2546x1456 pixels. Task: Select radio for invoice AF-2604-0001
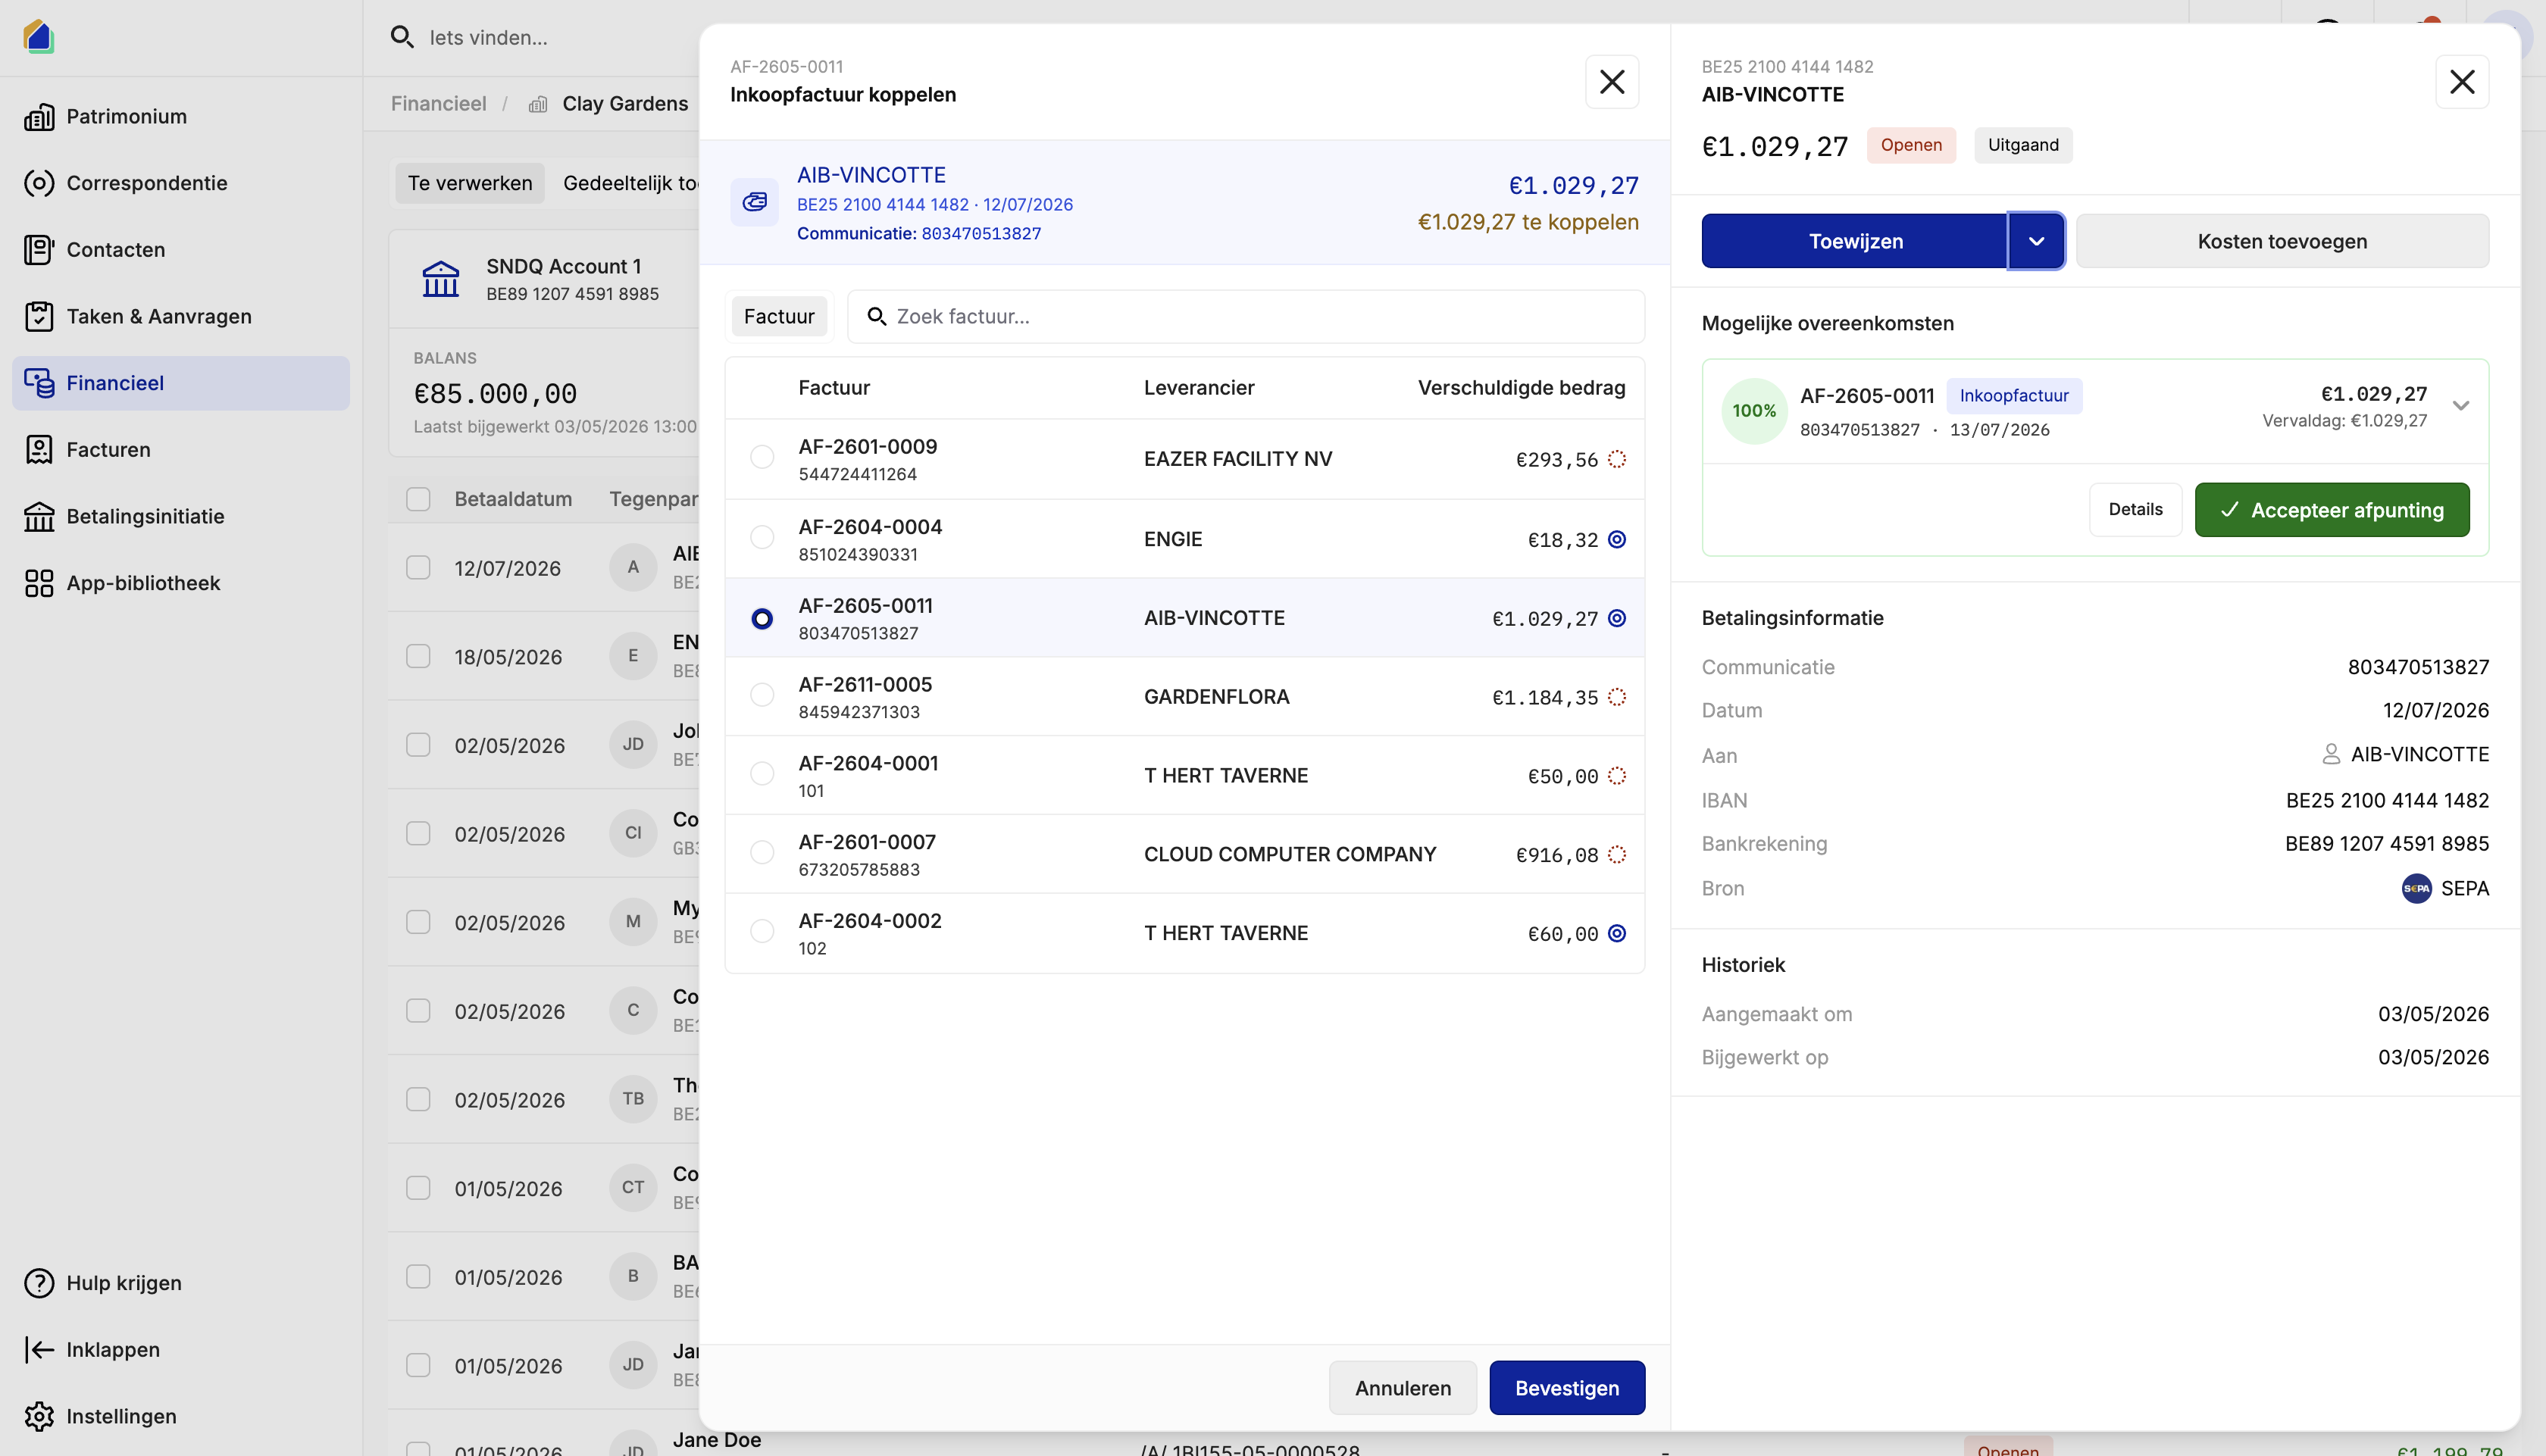[762, 773]
